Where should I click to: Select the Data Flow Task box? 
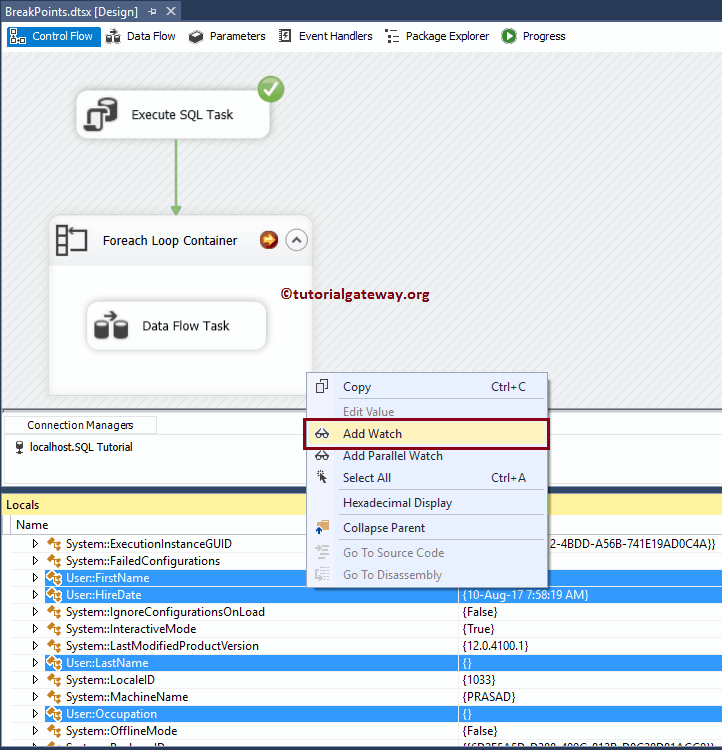(x=177, y=325)
